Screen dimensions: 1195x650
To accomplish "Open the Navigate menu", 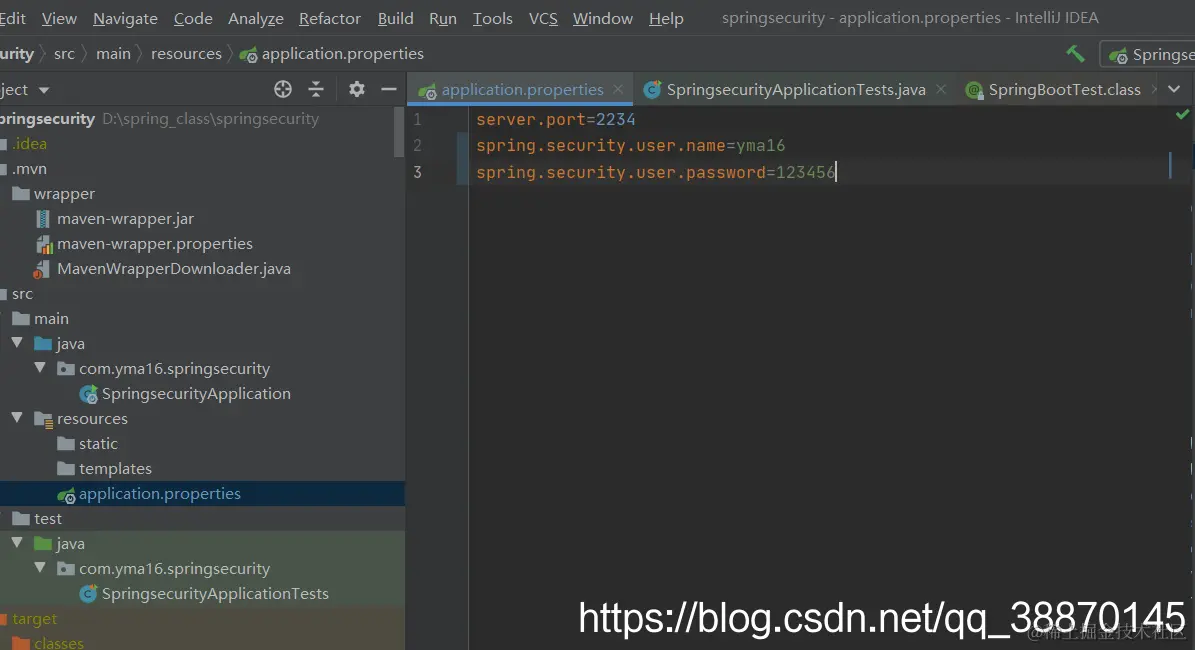I will 125,18.
